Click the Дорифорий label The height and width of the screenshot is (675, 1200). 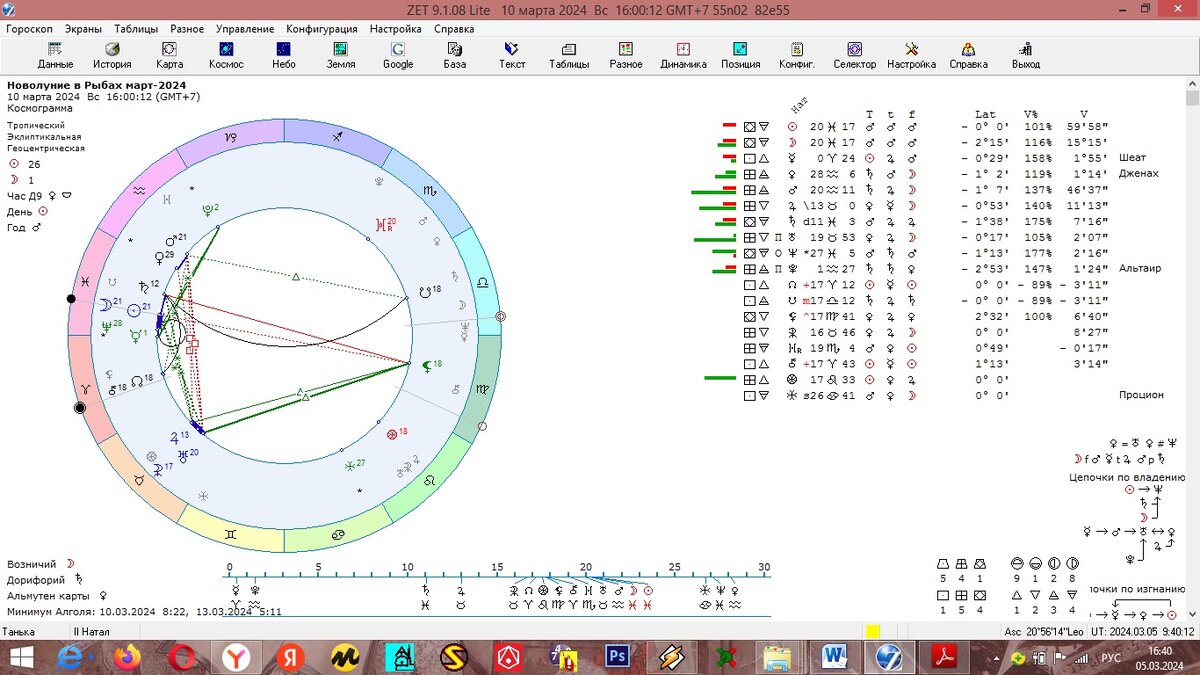tap(36, 580)
